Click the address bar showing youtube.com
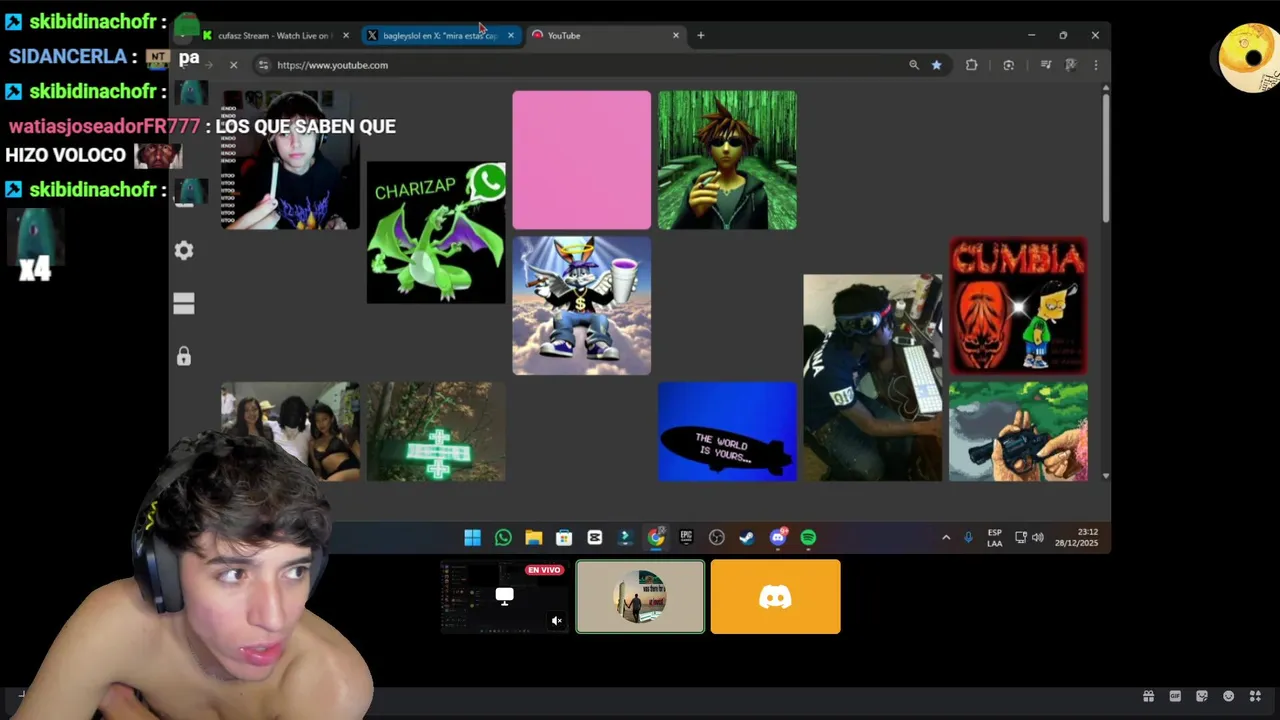 point(580,65)
